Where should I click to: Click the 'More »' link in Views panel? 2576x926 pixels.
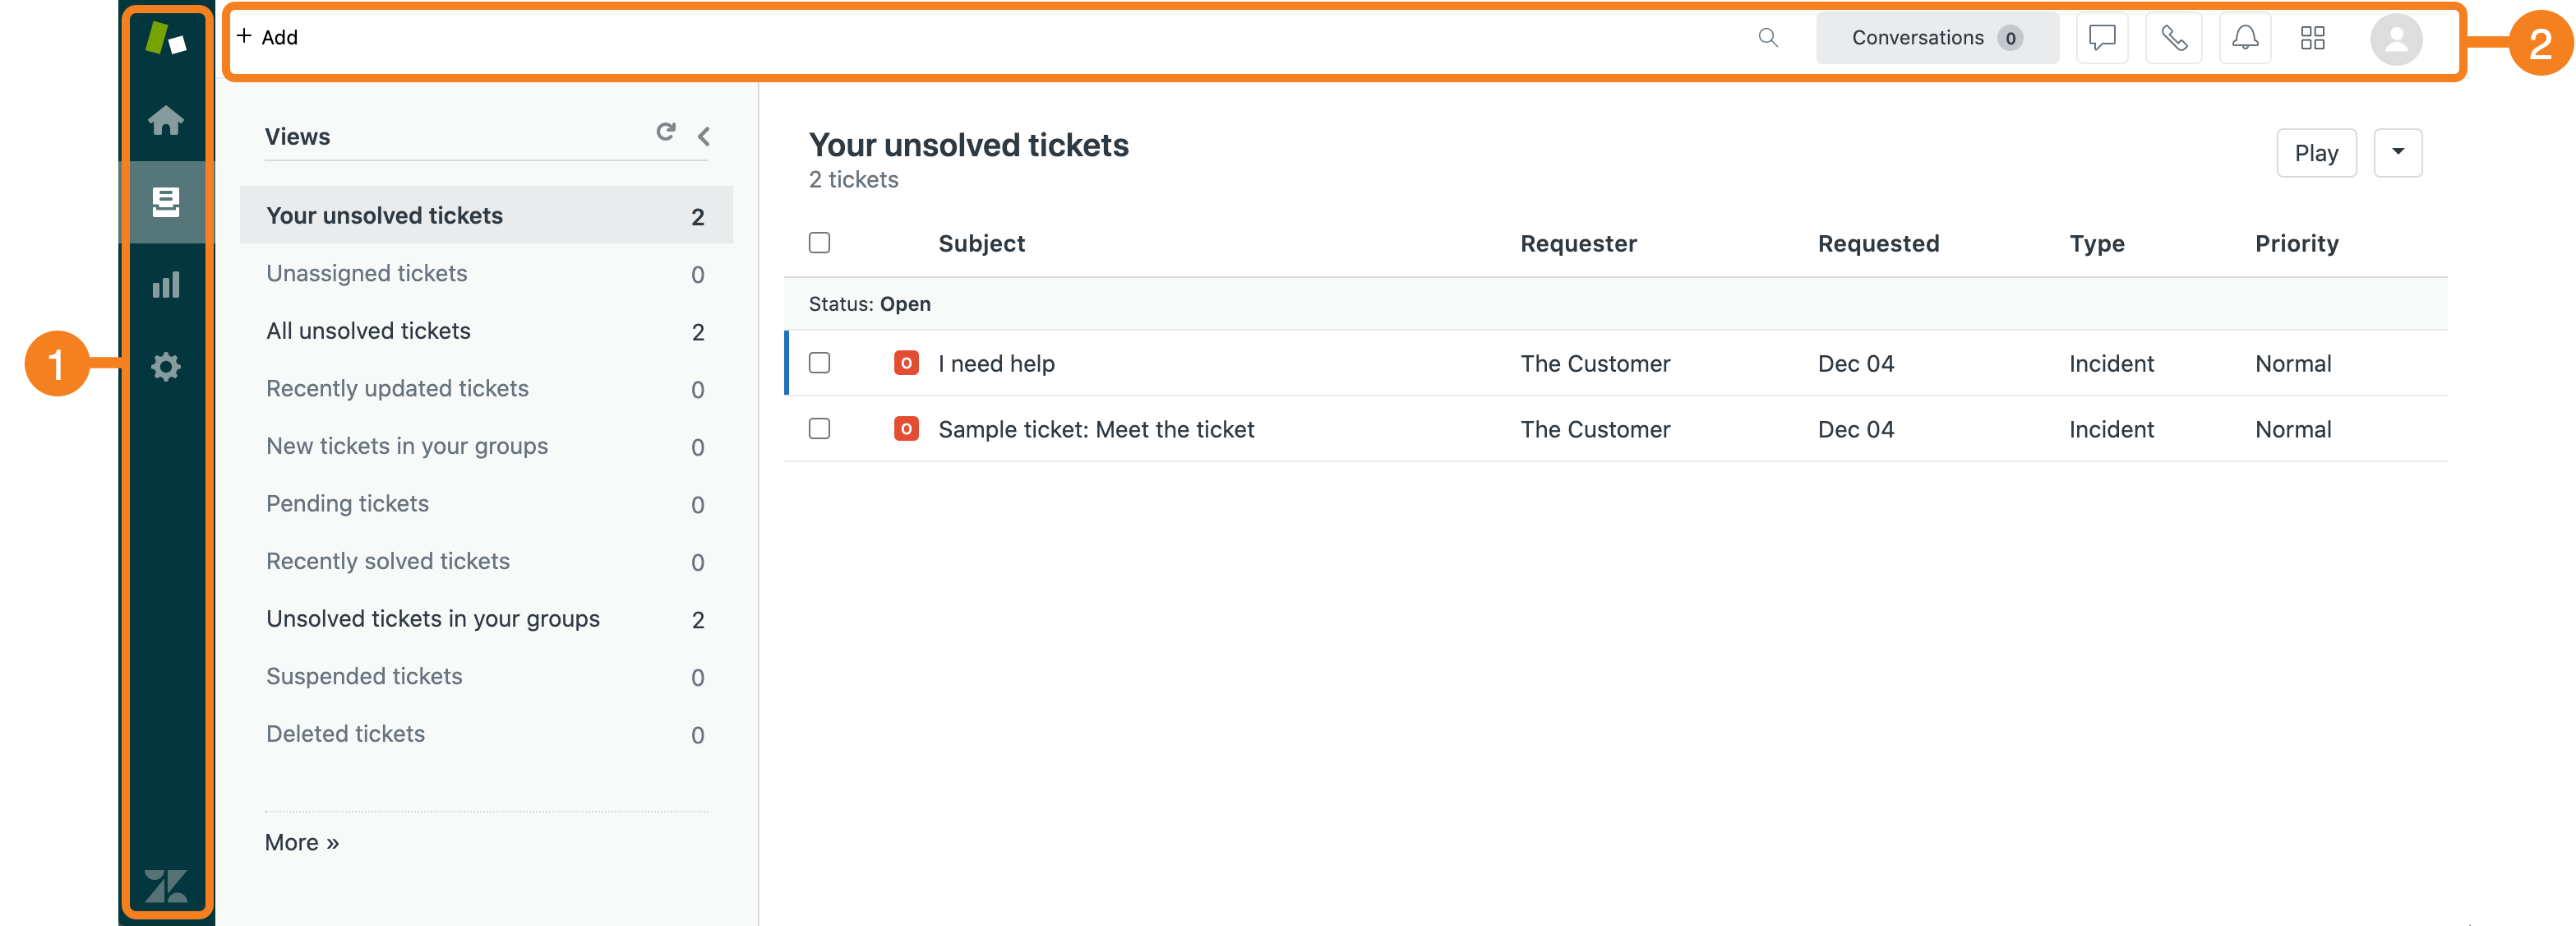point(302,839)
